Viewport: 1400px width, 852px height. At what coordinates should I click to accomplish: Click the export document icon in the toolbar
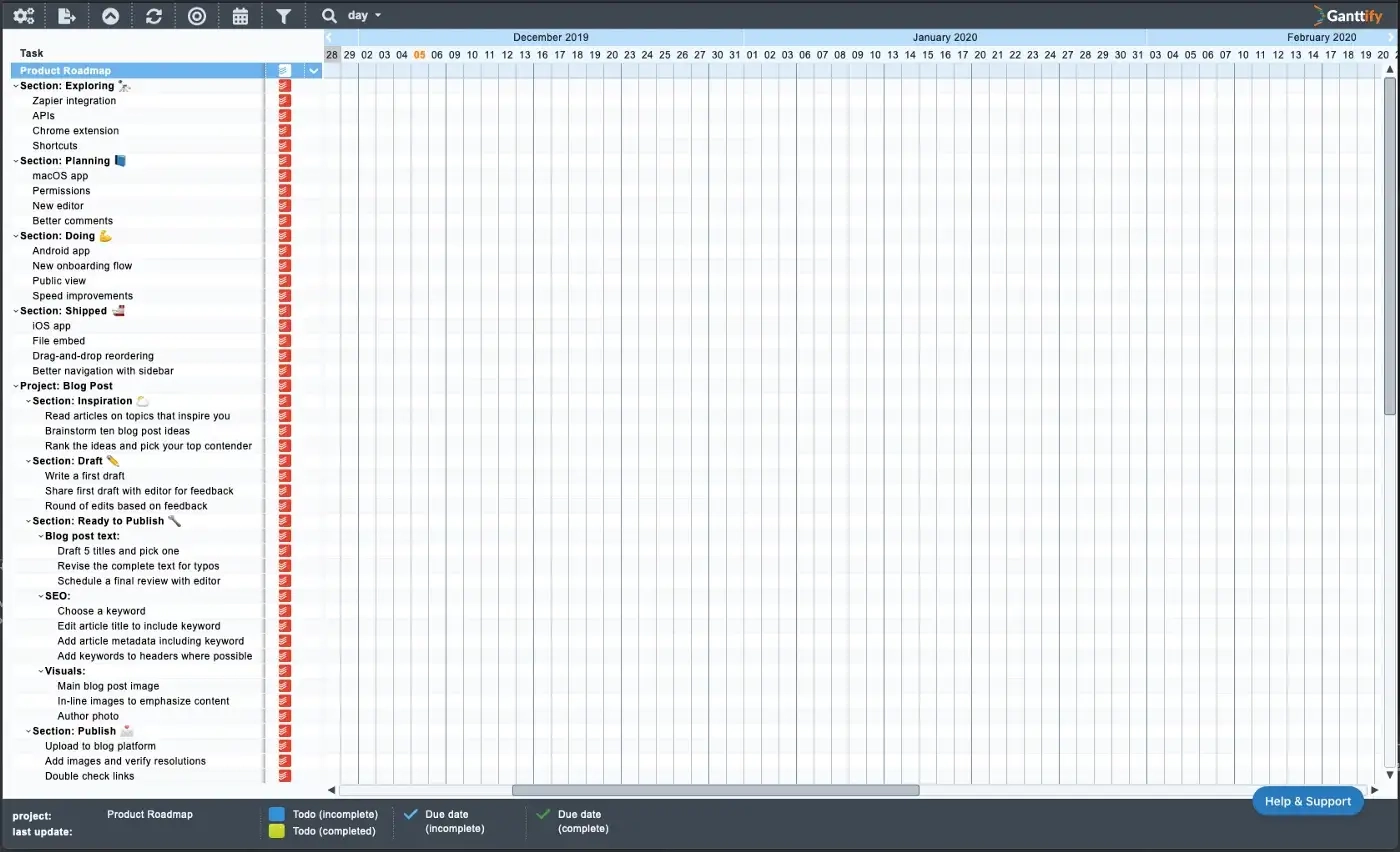click(x=66, y=15)
